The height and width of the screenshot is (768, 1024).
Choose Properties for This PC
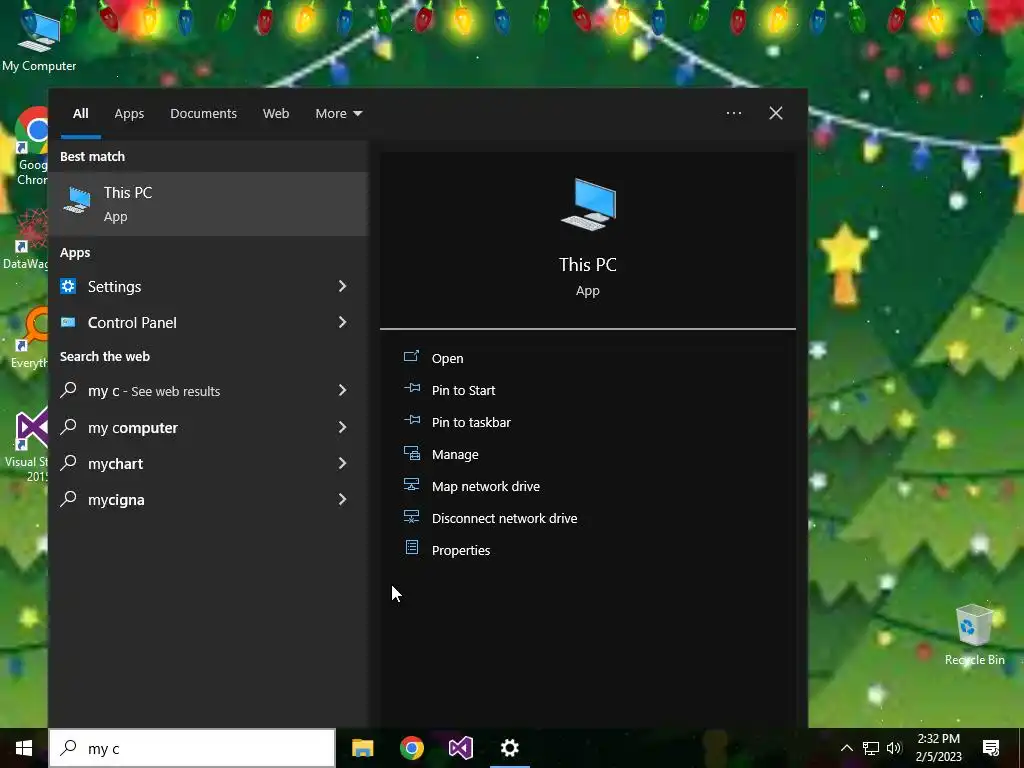[x=460, y=550]
